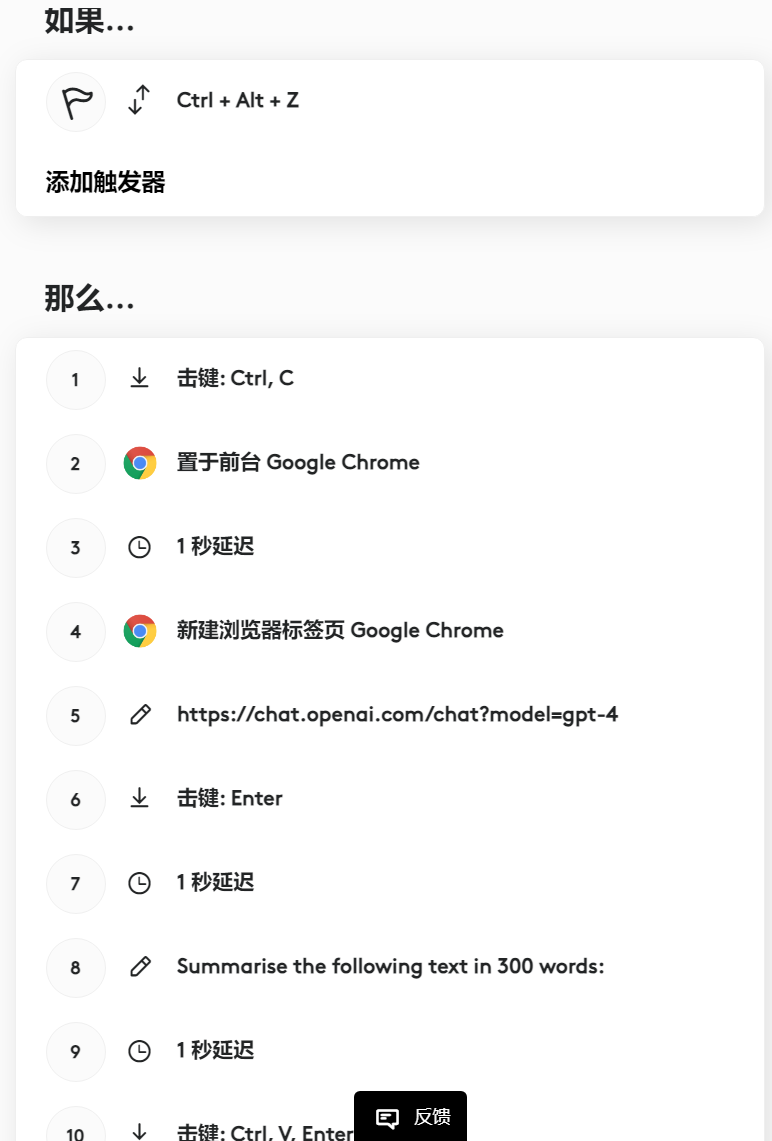The height and width of the screenshot is (1141, 772).
Task: Click 添加触发器 to add a trigger
Action: tap(105, 182)
